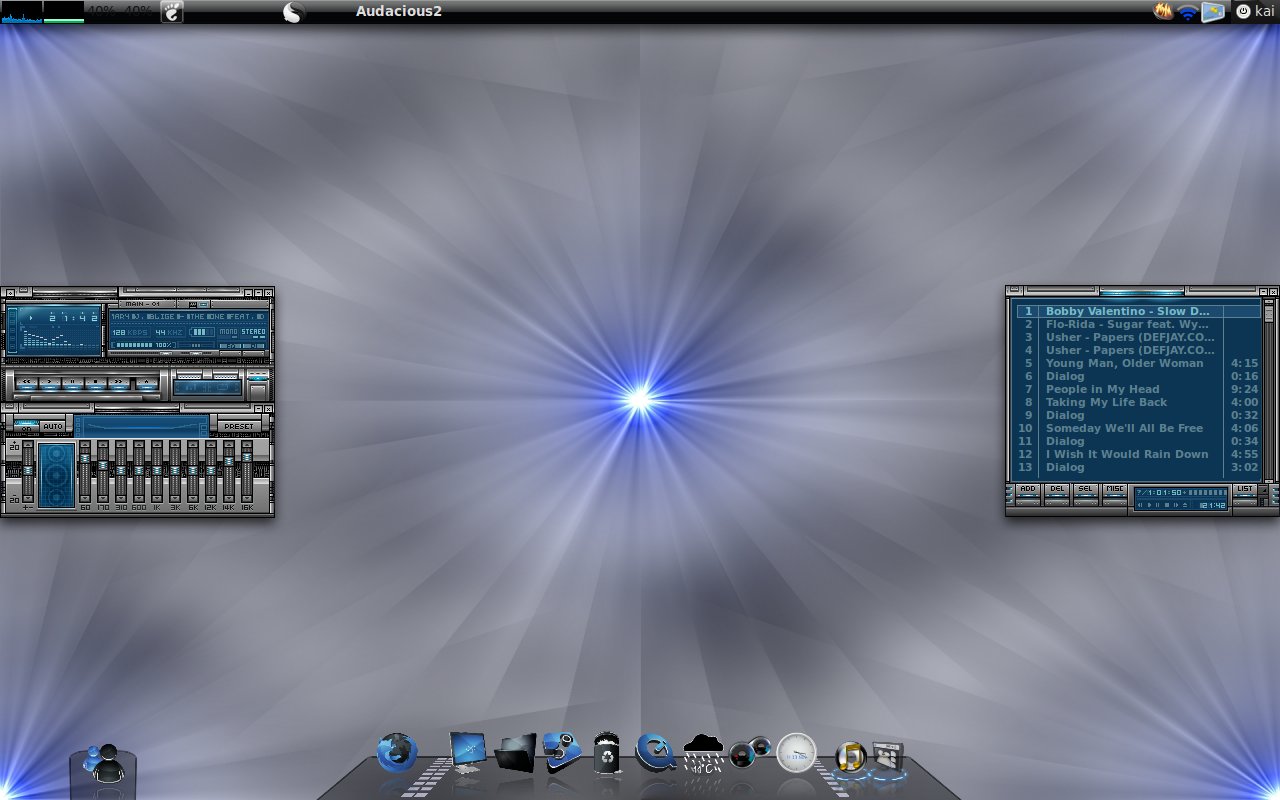Viewport: 1280px width, 800px height.
Task: Open the blue Pidgin-style icon in dock
Action: coord(562,750)
